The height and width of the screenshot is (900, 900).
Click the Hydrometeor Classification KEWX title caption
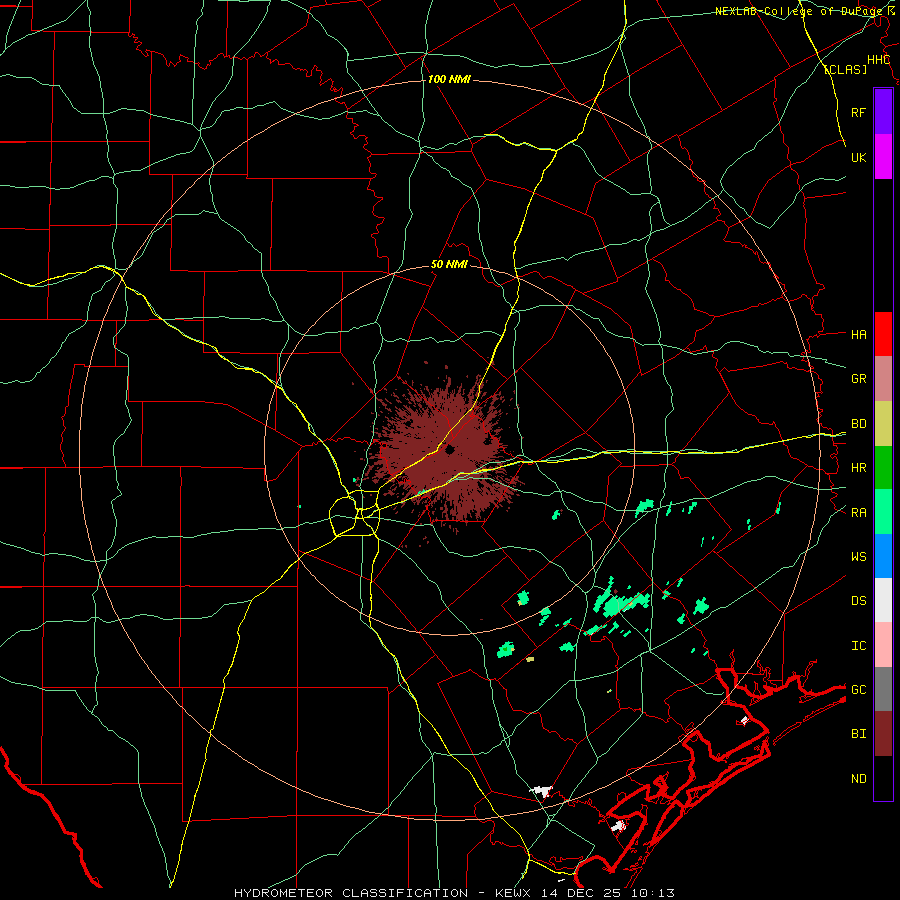[x=454, y=893]
